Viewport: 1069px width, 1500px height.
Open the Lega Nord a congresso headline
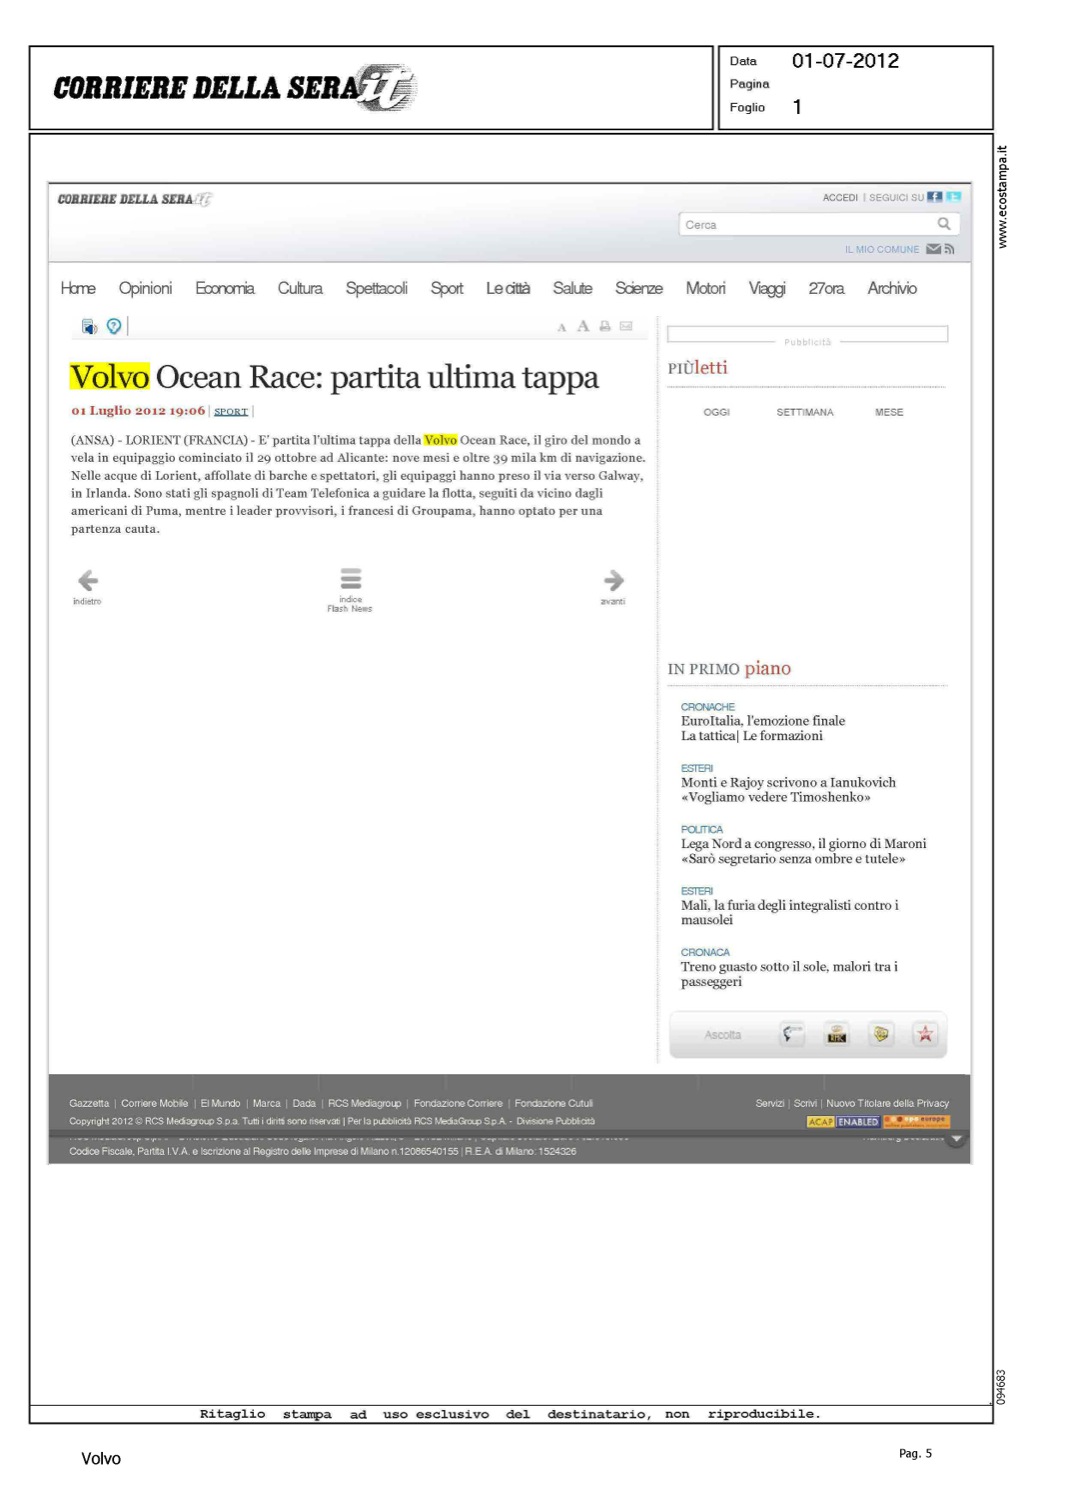point(803,844)
